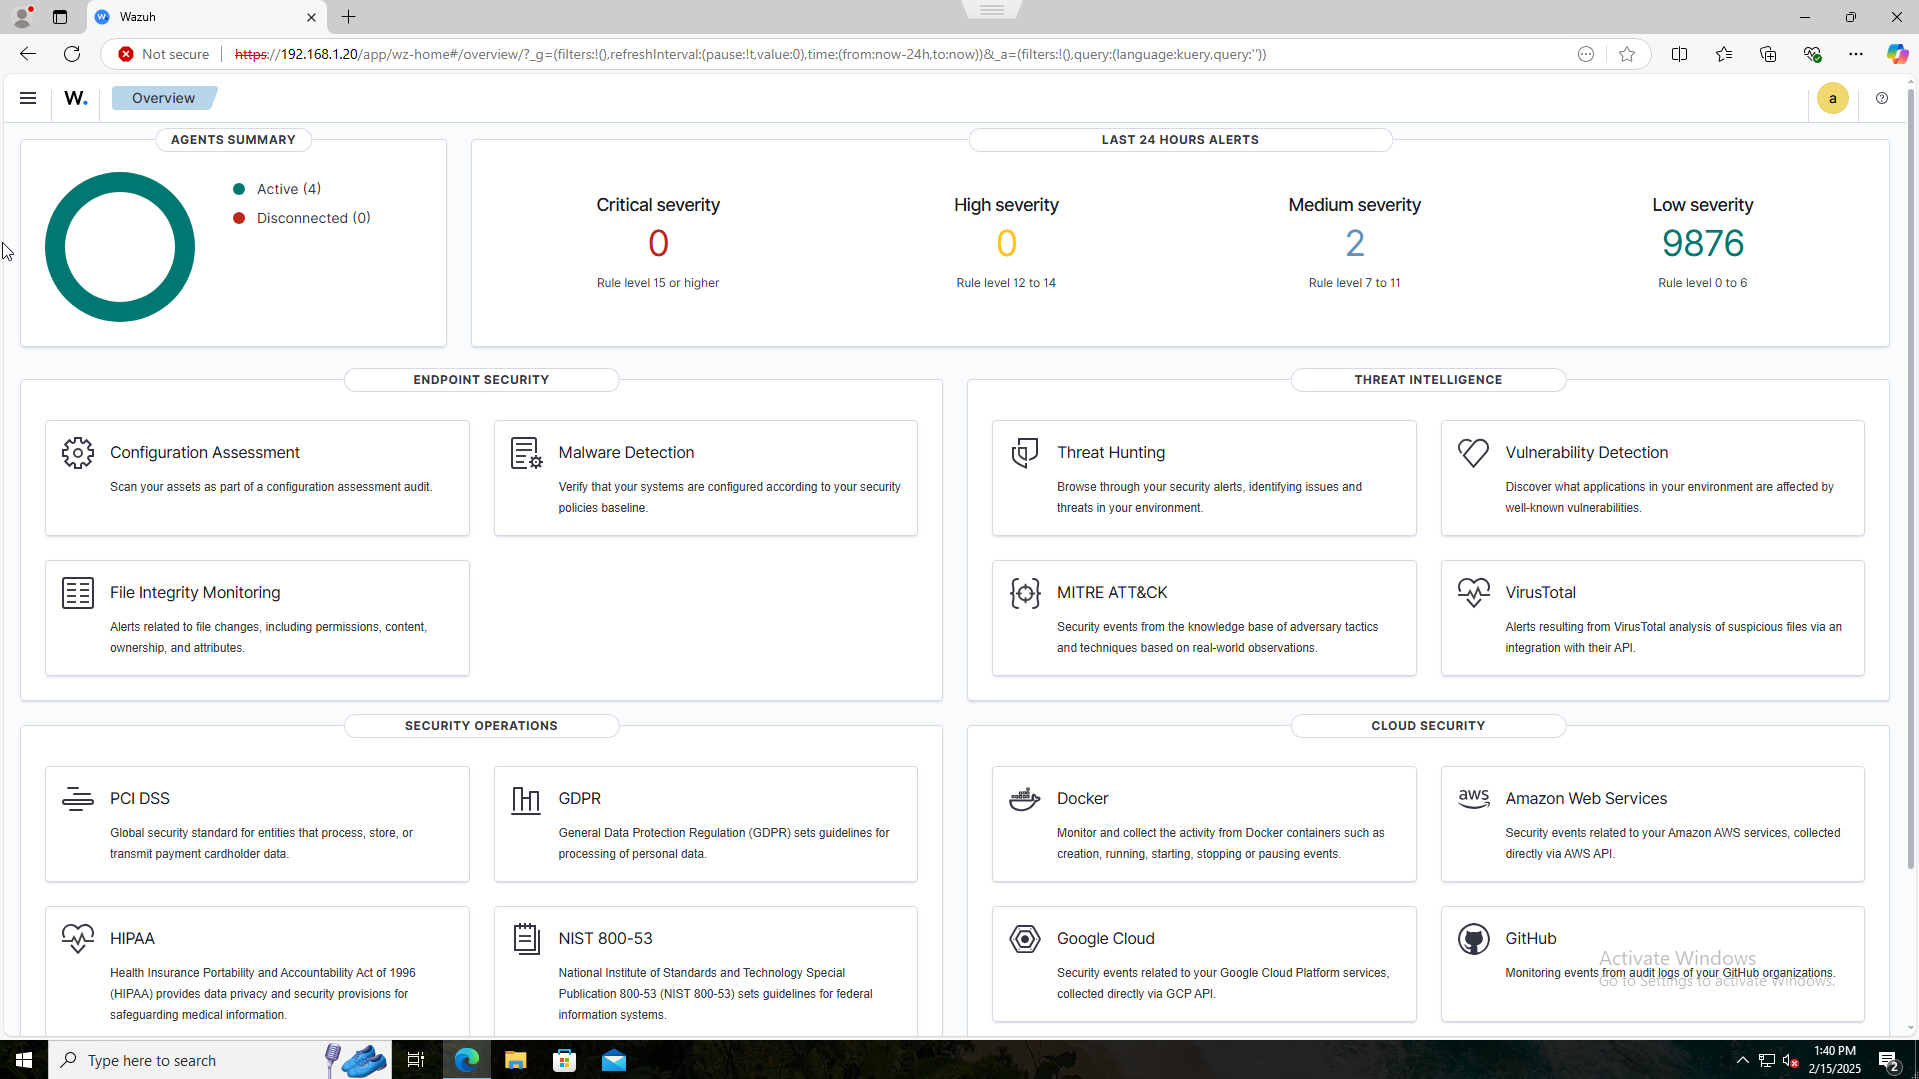This screenshot has width=1919, height=1079.
Task: Go back with the browser back arrow
Action: pos(28,54)
